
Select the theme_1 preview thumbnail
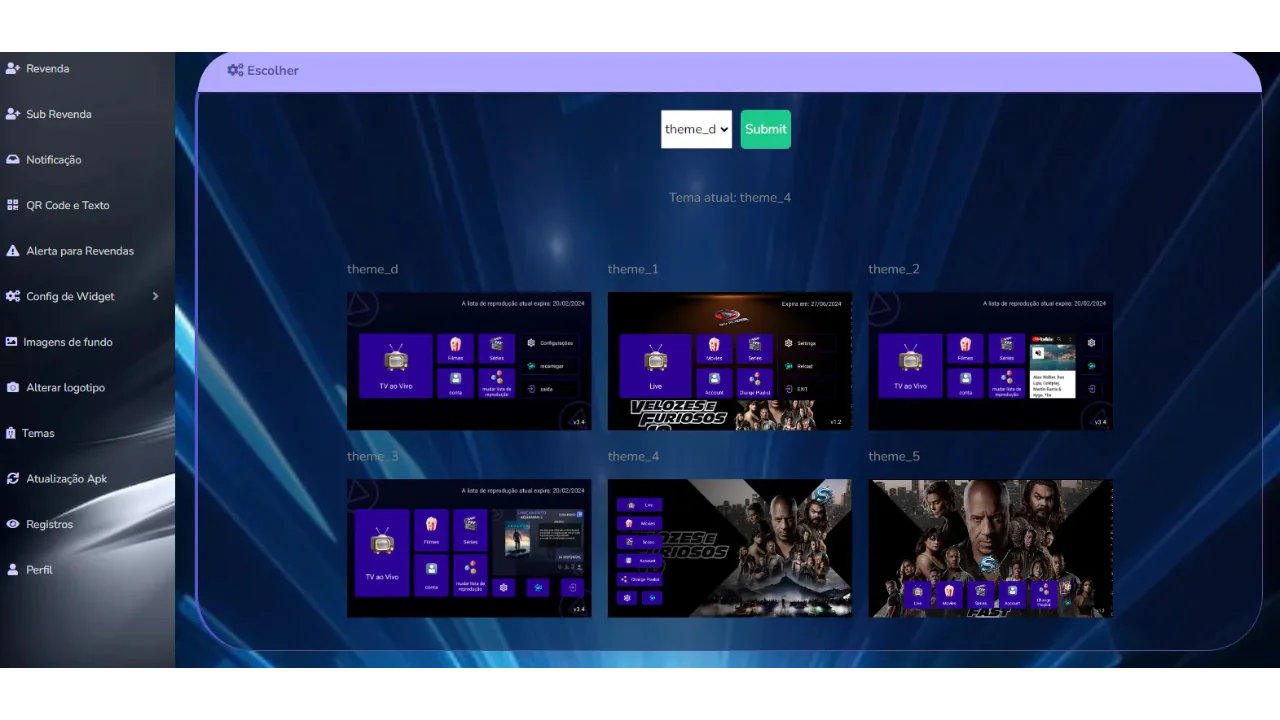click(730, 361)
